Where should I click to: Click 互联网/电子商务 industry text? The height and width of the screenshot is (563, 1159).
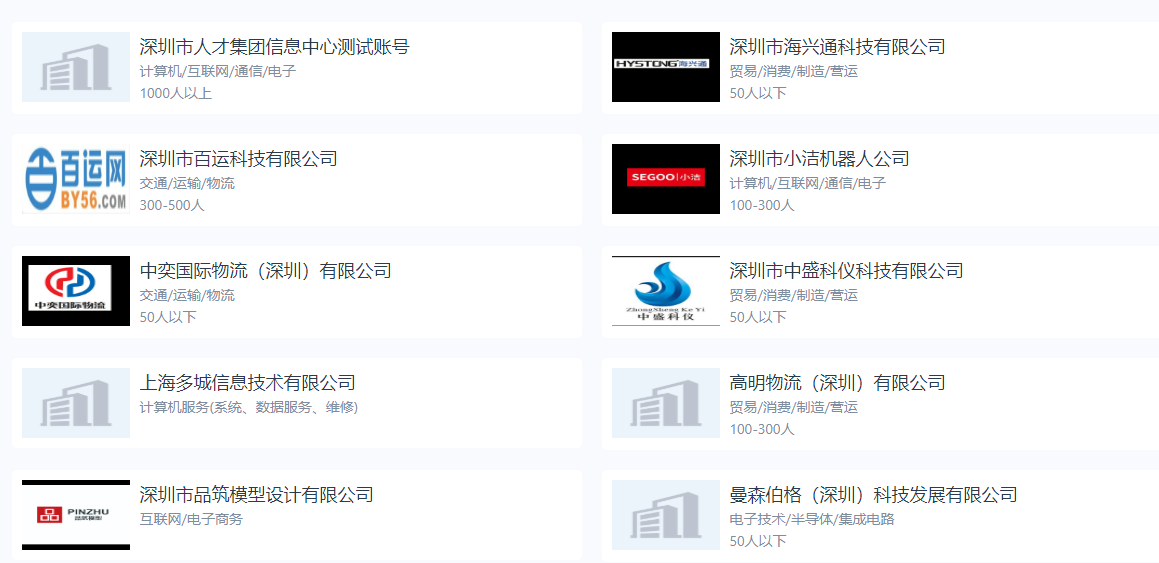point(191,520)
